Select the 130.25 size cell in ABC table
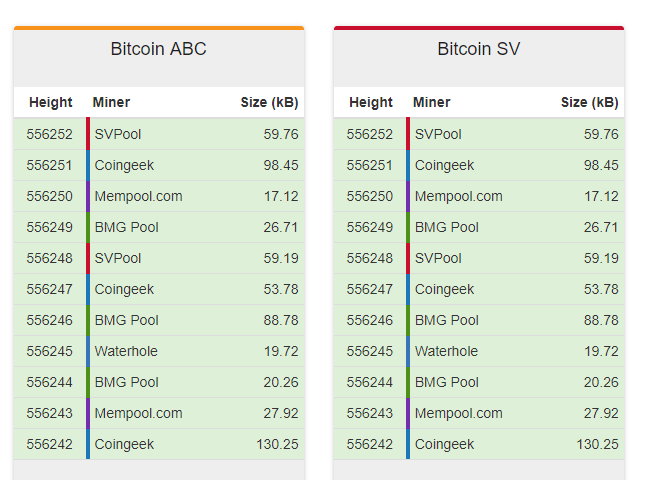 [x=277, y=444]
